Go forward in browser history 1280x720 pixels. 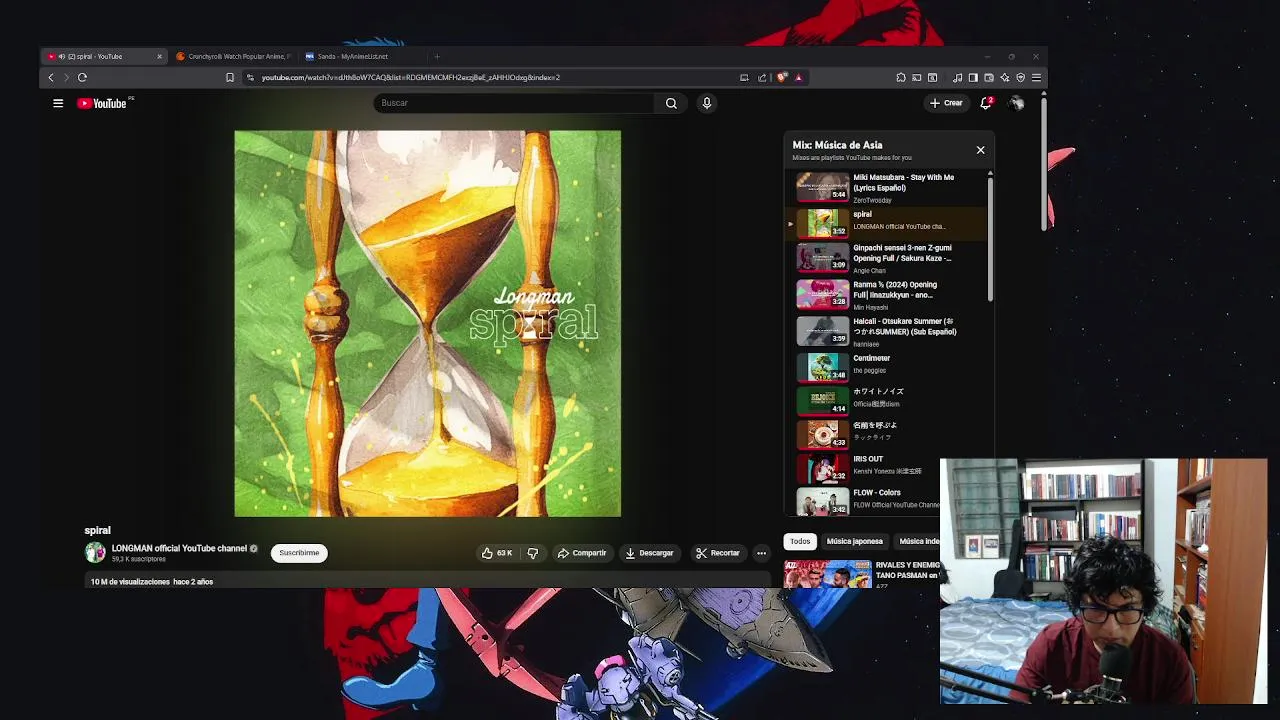click(x=66, y=77)
